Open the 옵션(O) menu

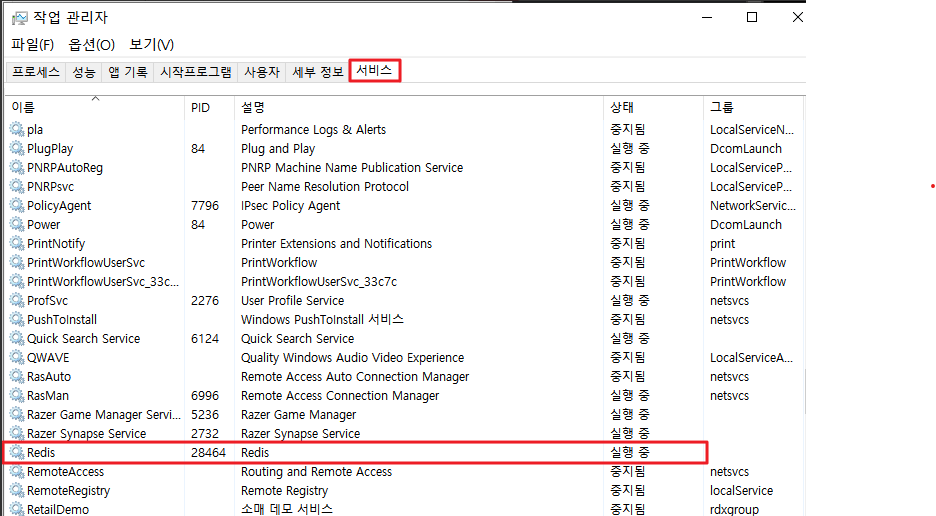click(x=91, y=45)
